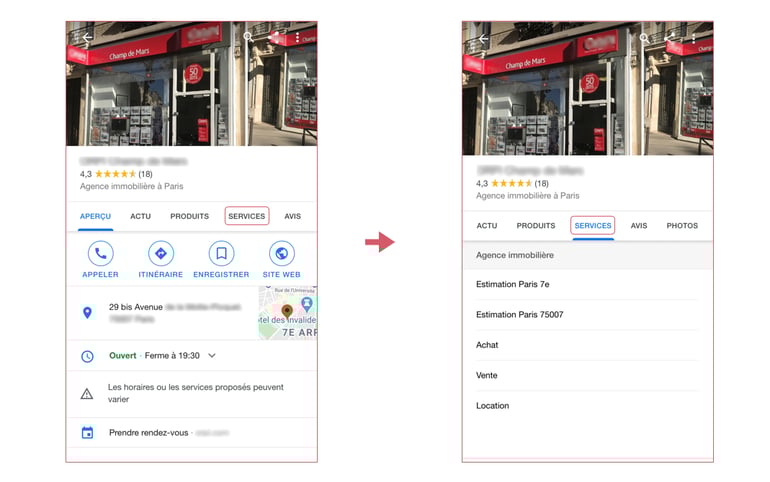Select Aperçu tab in left screen
This screenshot has height=482, width=770.
click(95, 216)
